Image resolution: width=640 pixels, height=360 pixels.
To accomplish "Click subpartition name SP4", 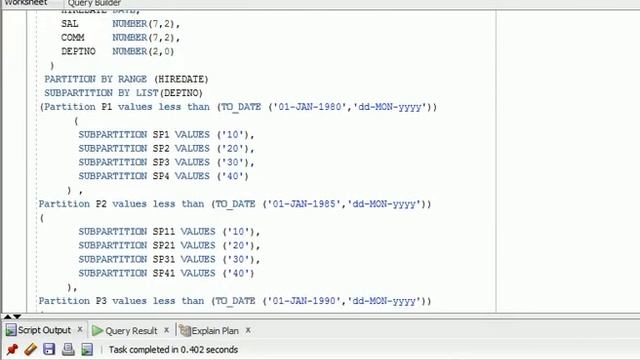I will [x=161, y=176].
